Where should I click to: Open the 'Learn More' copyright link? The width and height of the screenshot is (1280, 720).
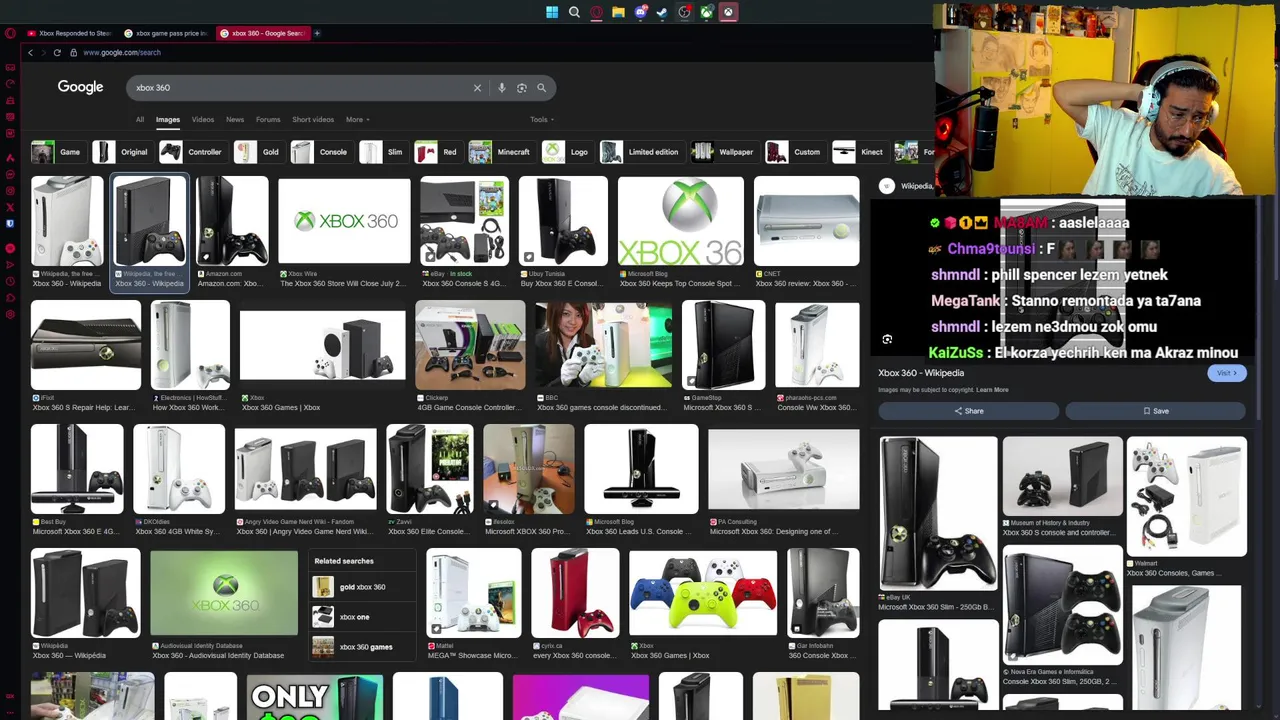coord(992,390)
